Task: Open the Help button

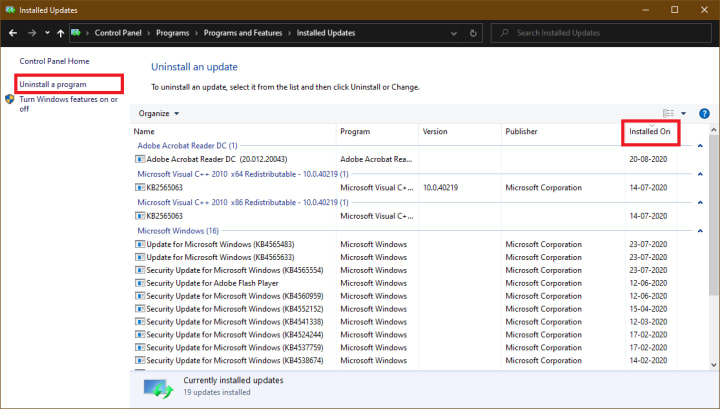Action: pyautogui.click(x=704, y=113)
